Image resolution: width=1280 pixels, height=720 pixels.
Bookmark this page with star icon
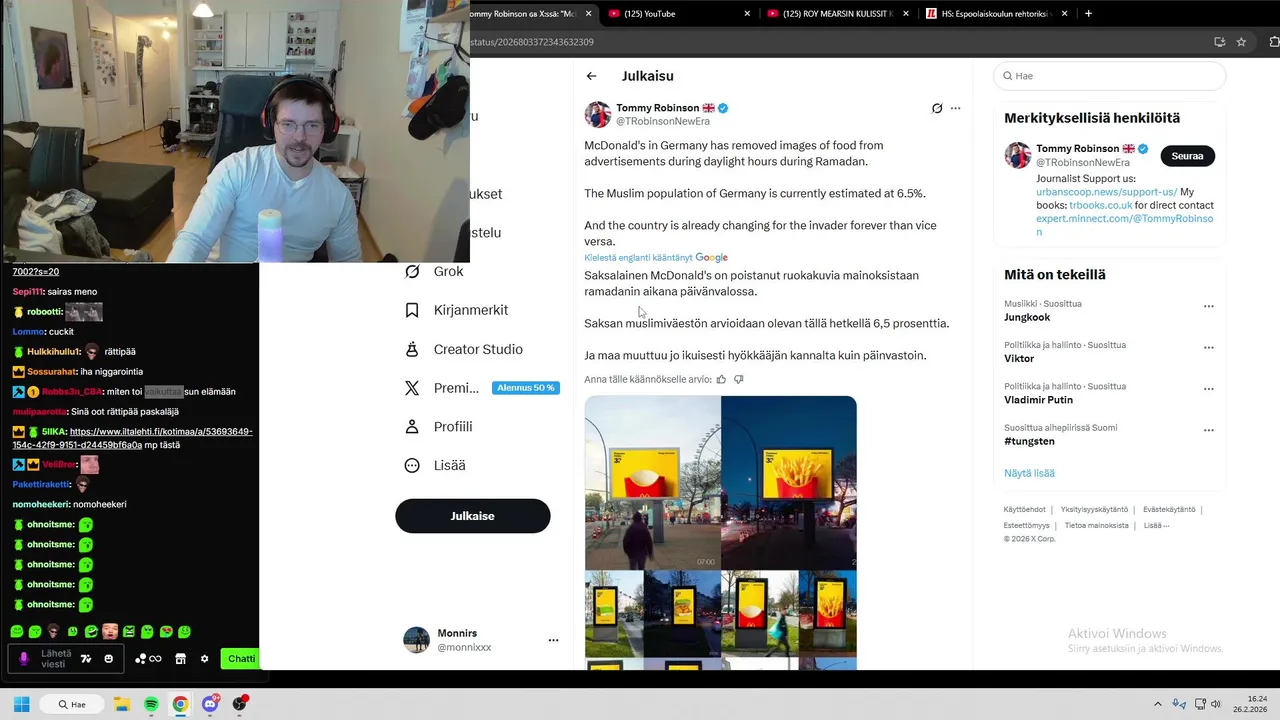[x=1241, y=42]
